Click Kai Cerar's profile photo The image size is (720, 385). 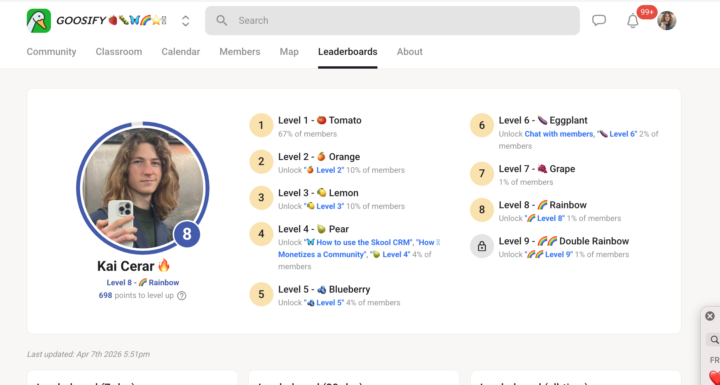pos(143,188)
